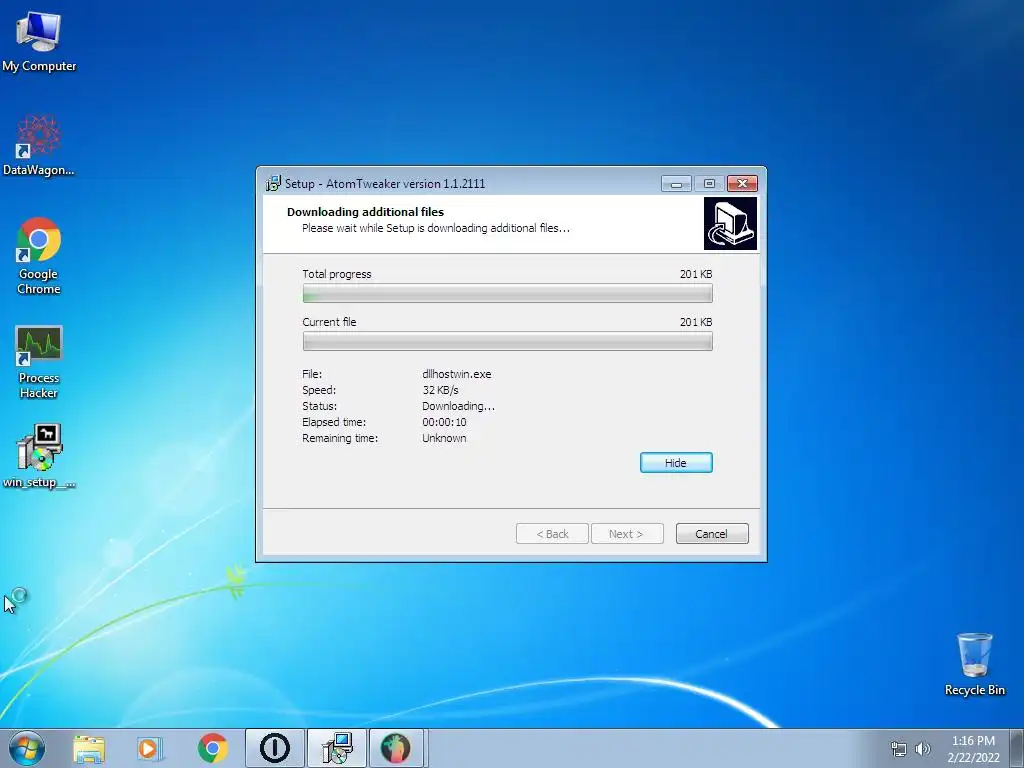Open volume control tray icon
This screenshot has width=1024, height=768.
(922, 749)
